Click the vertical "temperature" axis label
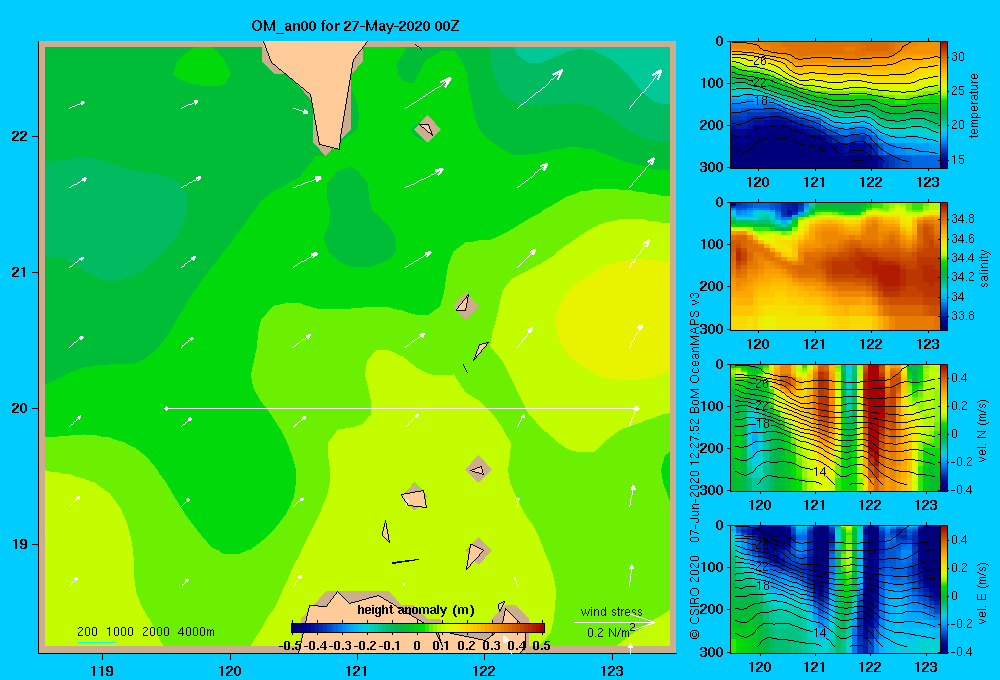The width and height of the screenshot is (1000, 680). 973,105
